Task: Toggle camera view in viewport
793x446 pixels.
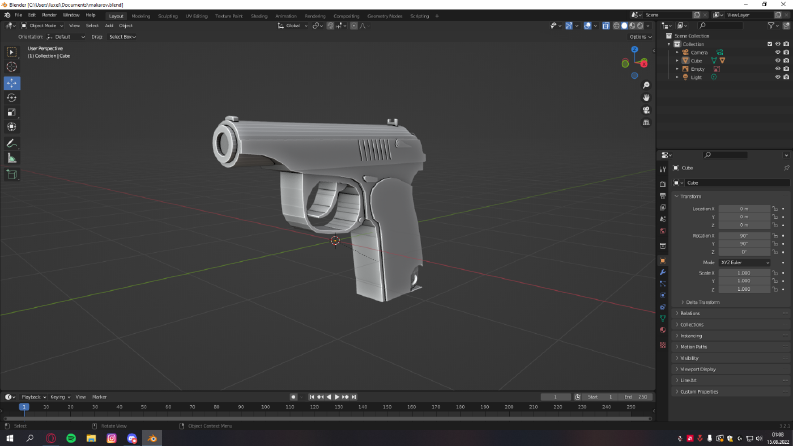Action: (646, 110)
